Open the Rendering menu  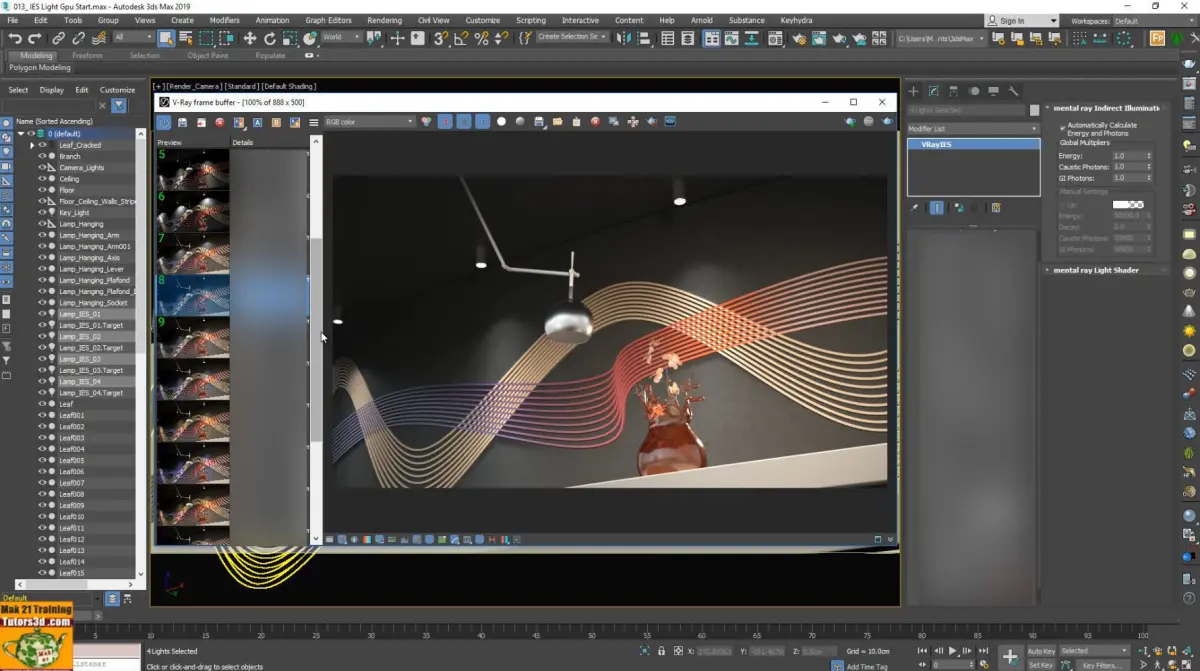(x=384, y=20)
